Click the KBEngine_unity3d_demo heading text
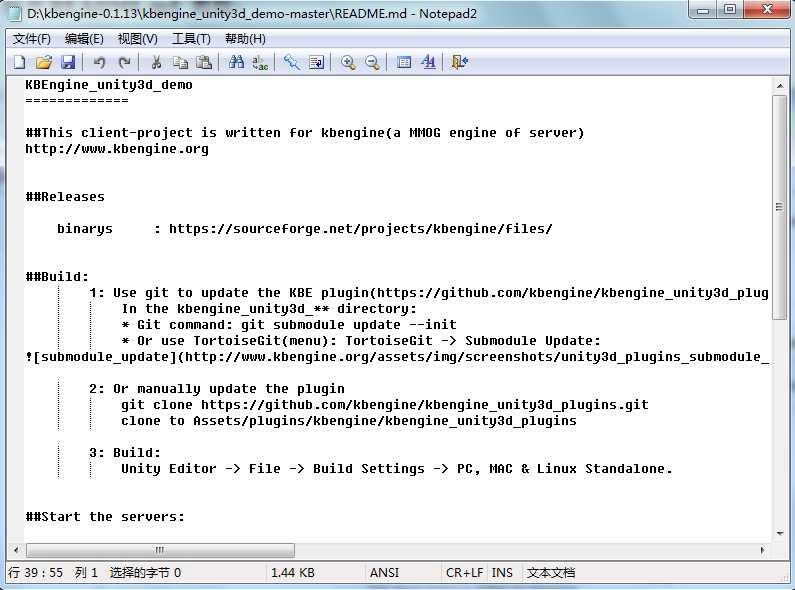Image resolution: width=795 pixels, height=590 pixels. [x=109, y=85]
